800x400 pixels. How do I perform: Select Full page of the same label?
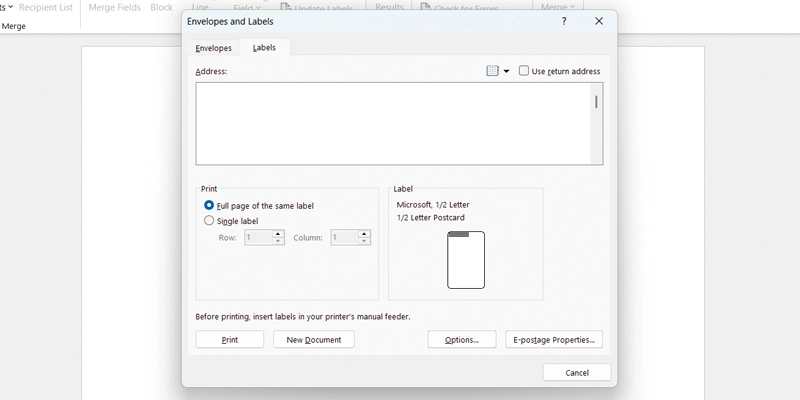pyautogui.click(x=209, y=205)
